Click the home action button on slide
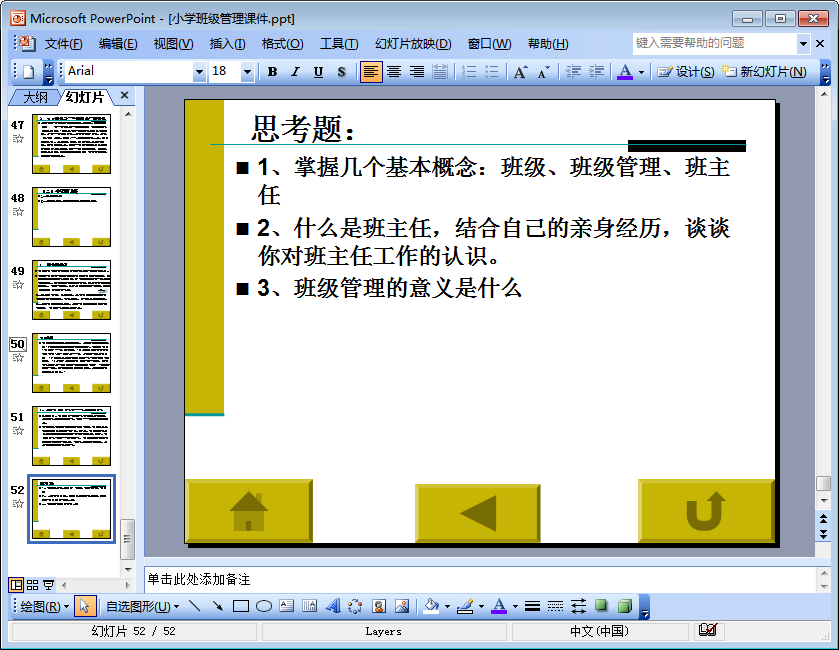The width and height of the screenshot is (839, 650). tap(249, 511)
